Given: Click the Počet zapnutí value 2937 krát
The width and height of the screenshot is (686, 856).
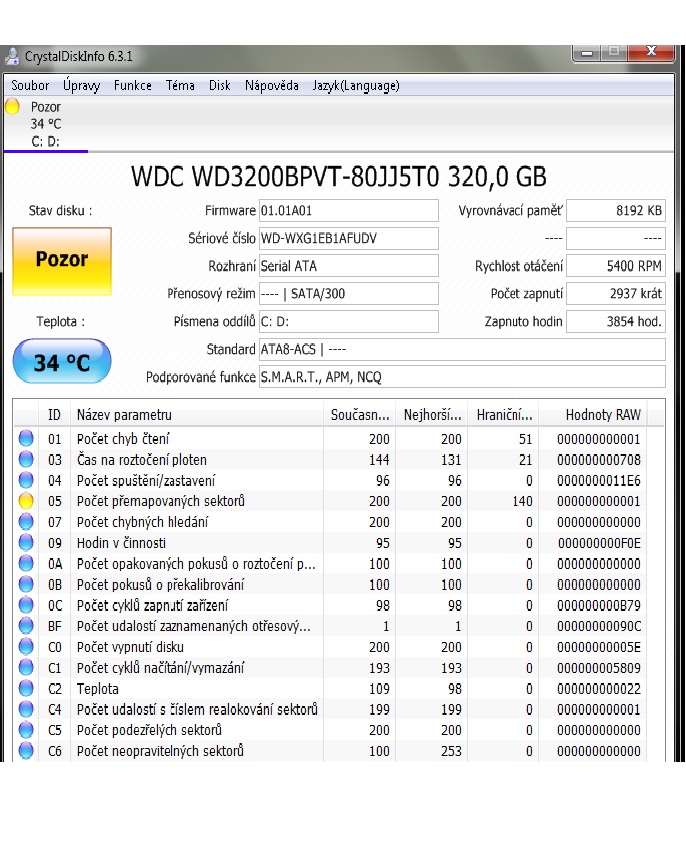Looking at the screenshot, I should (616, 294).
